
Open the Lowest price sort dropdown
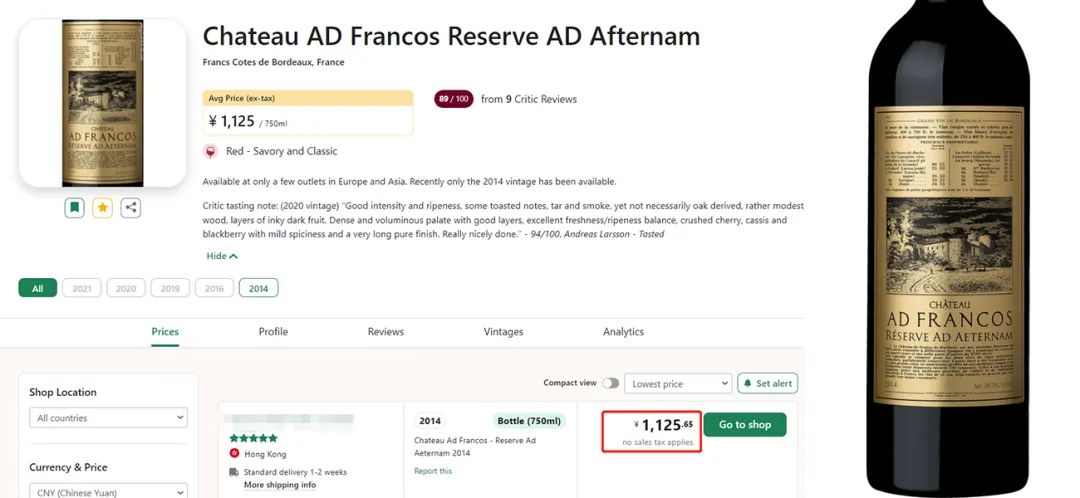click(680, 384)
